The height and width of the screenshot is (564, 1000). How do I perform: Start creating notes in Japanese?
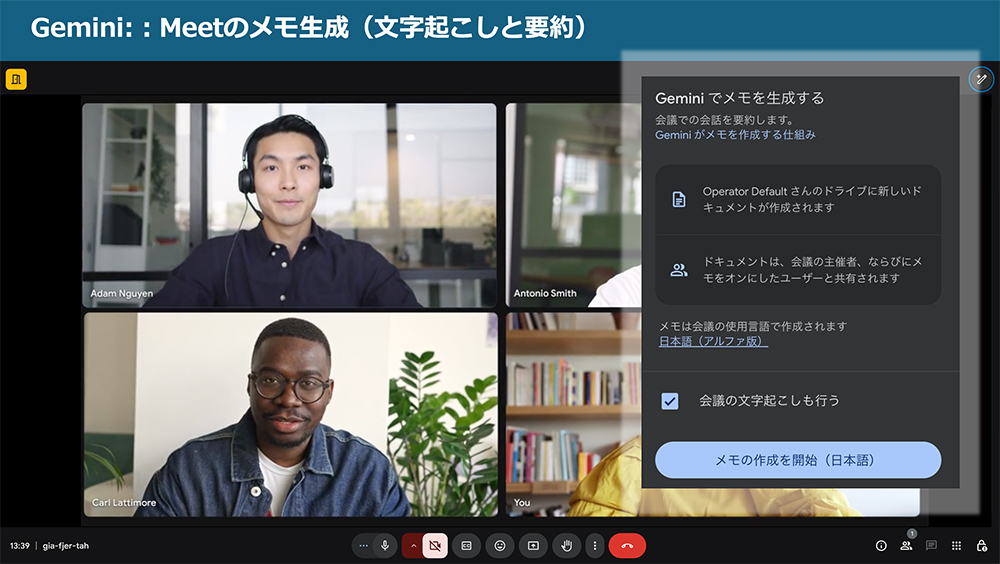(x=798, y=460)
